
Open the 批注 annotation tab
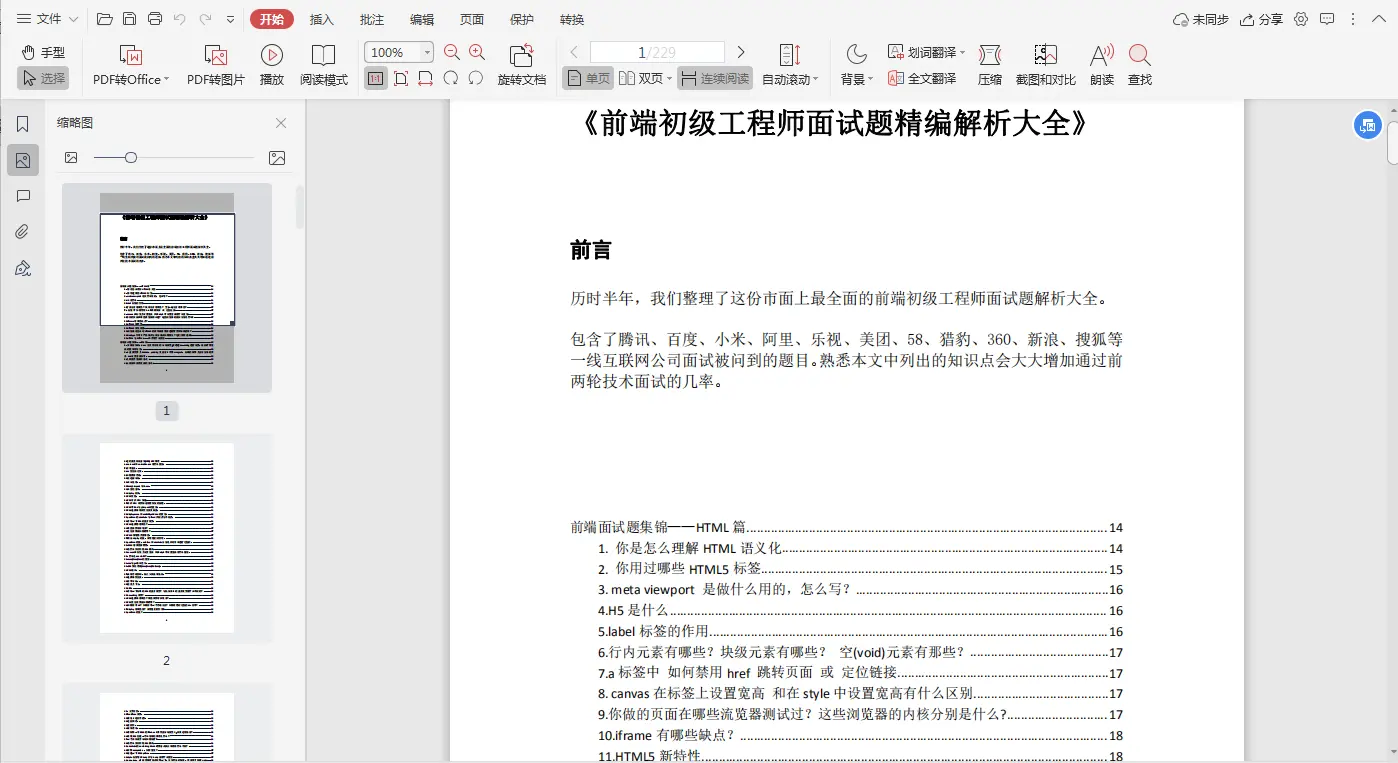[371, 18]
